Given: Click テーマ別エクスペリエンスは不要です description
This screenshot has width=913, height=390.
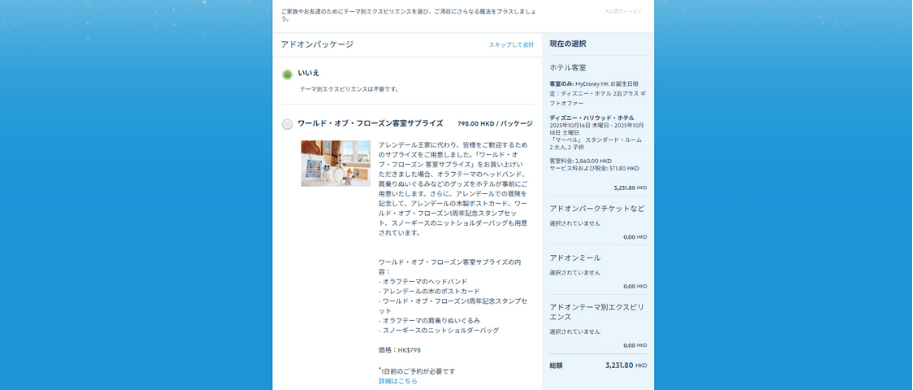Looking at the screenshot, I should pos(349,90).
